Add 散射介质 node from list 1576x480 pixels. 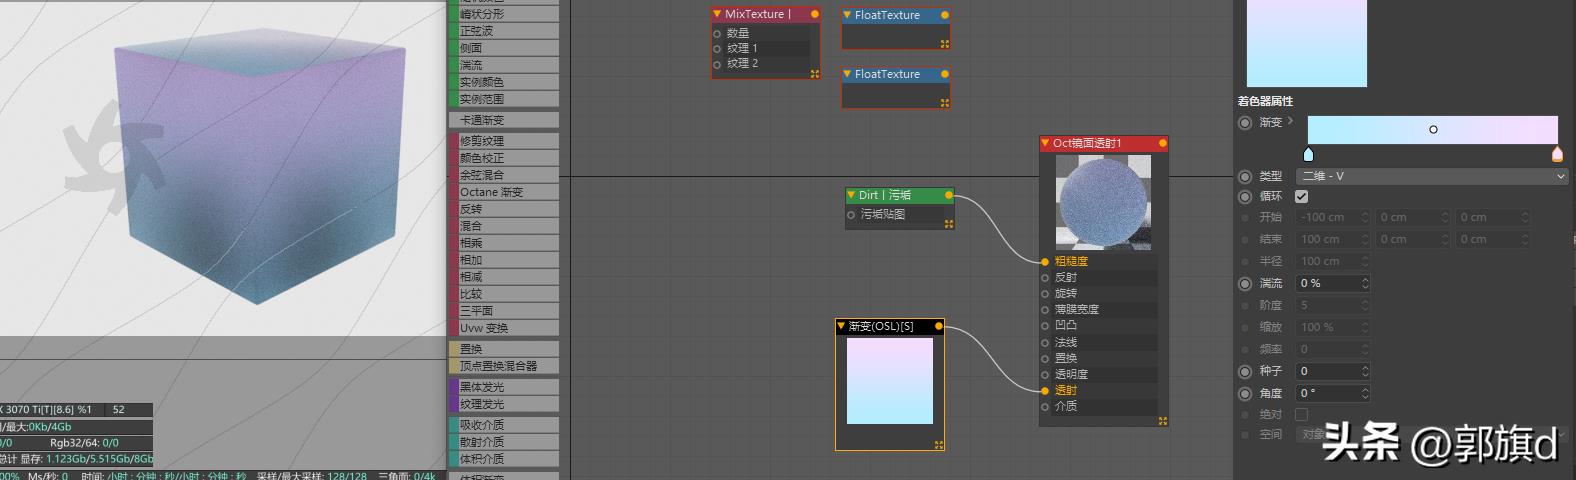click(x=505, y=442)
